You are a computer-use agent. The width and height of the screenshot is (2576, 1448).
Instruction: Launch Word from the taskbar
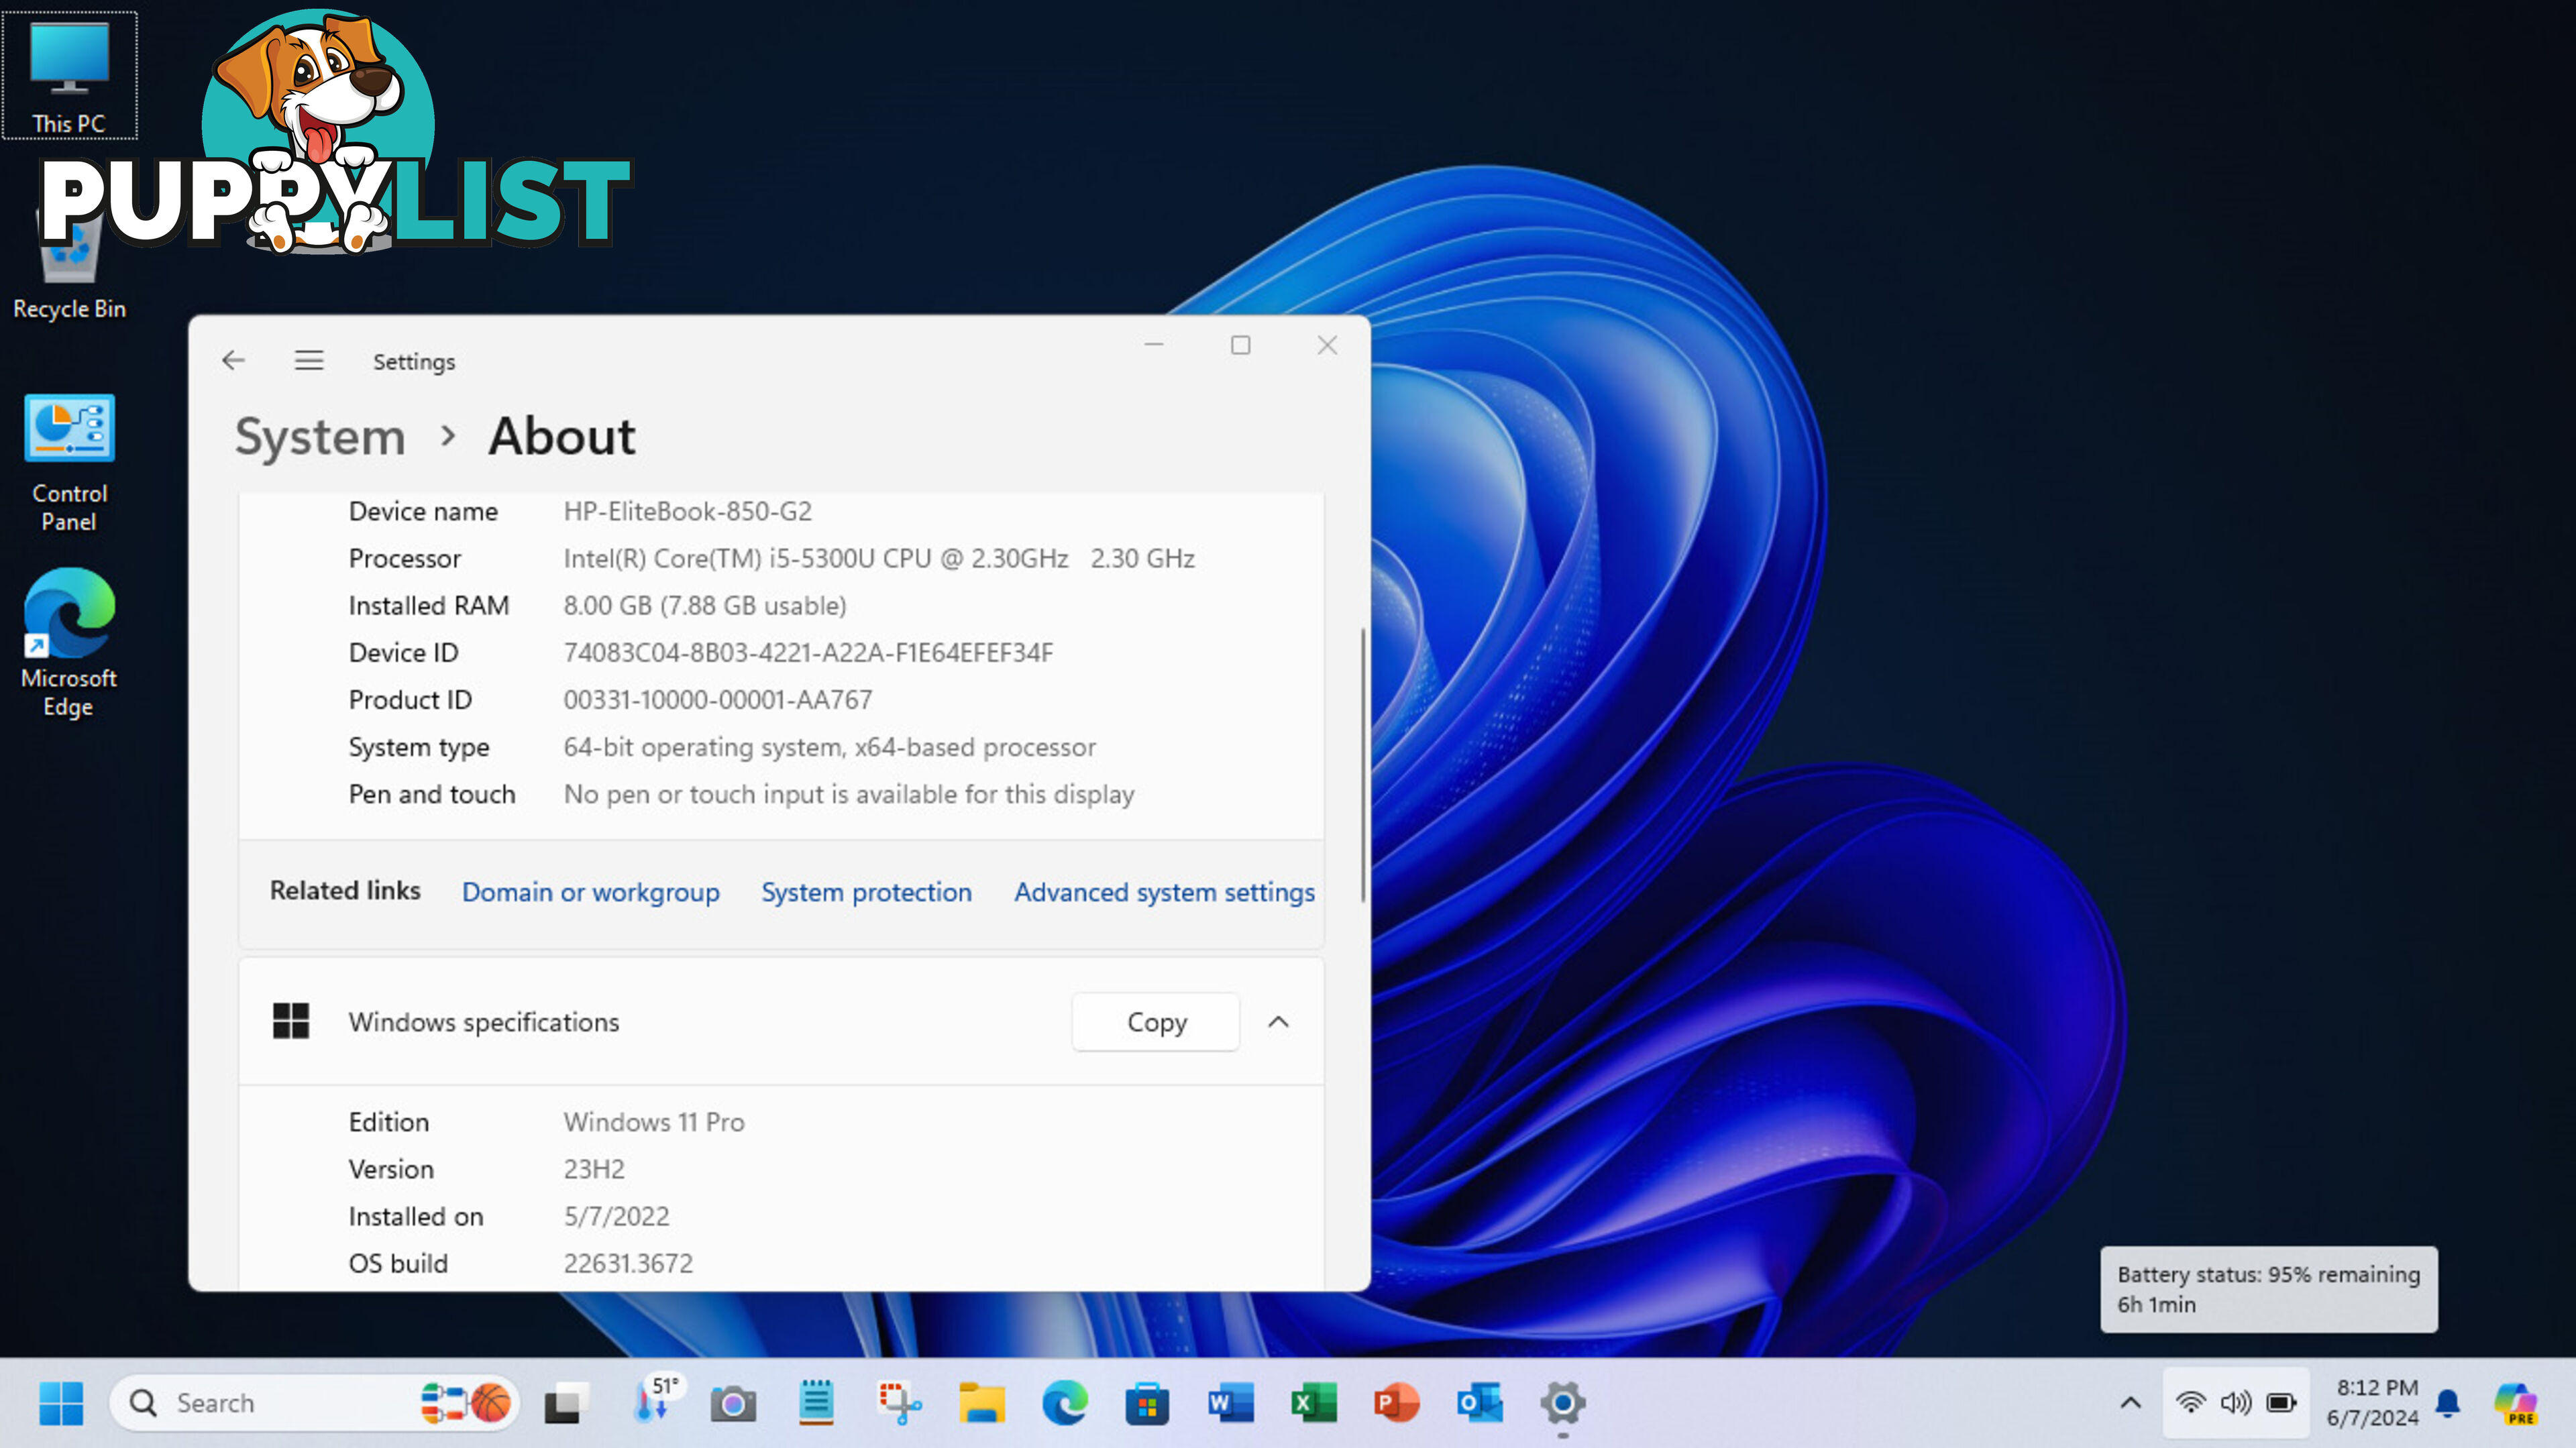(1230, 1403)
